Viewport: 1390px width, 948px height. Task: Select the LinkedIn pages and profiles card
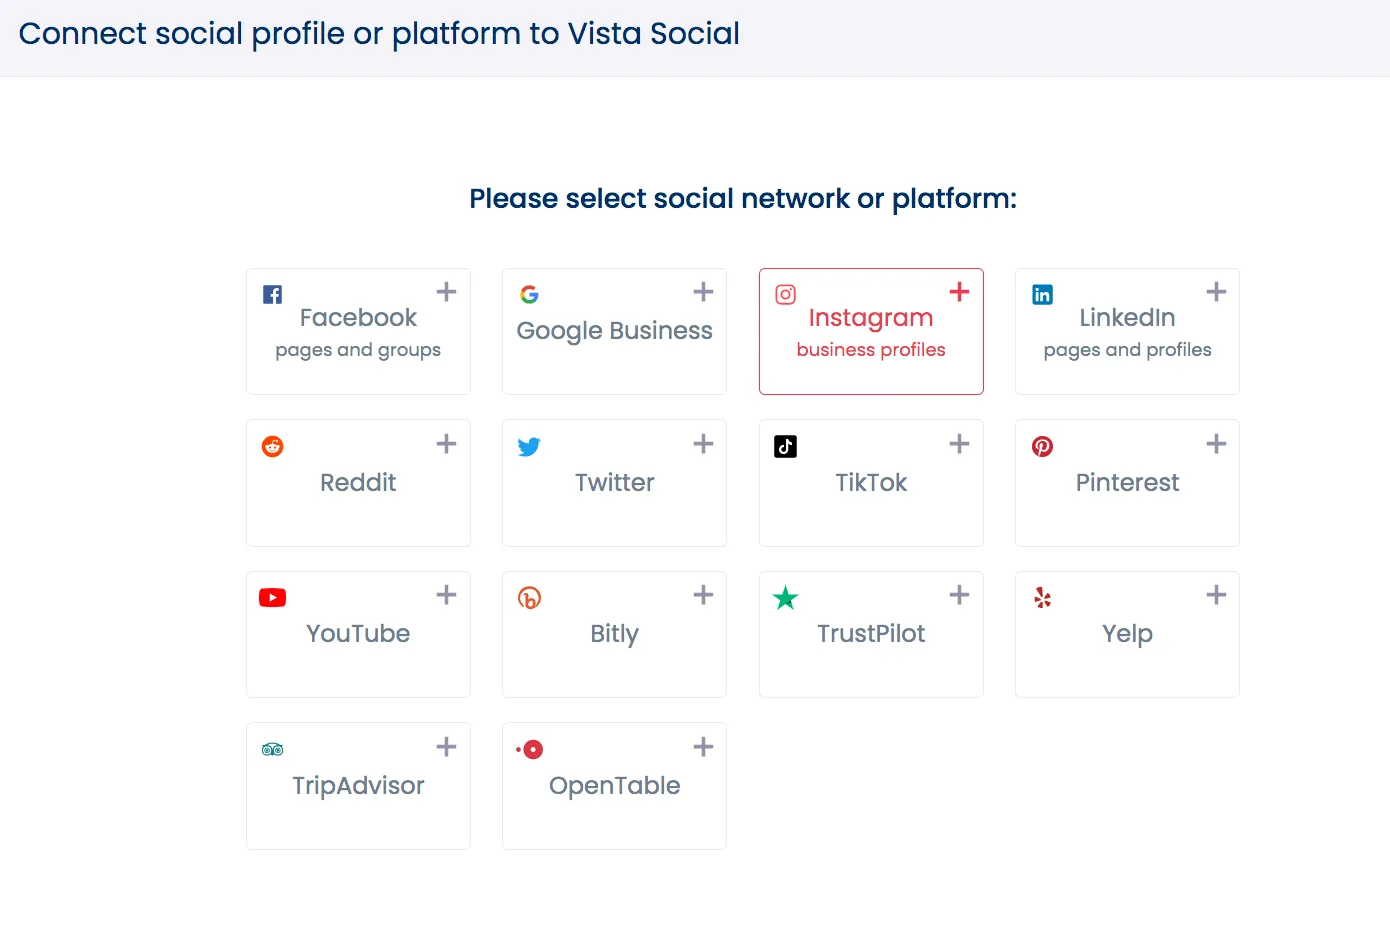(x=1127, y=331)
